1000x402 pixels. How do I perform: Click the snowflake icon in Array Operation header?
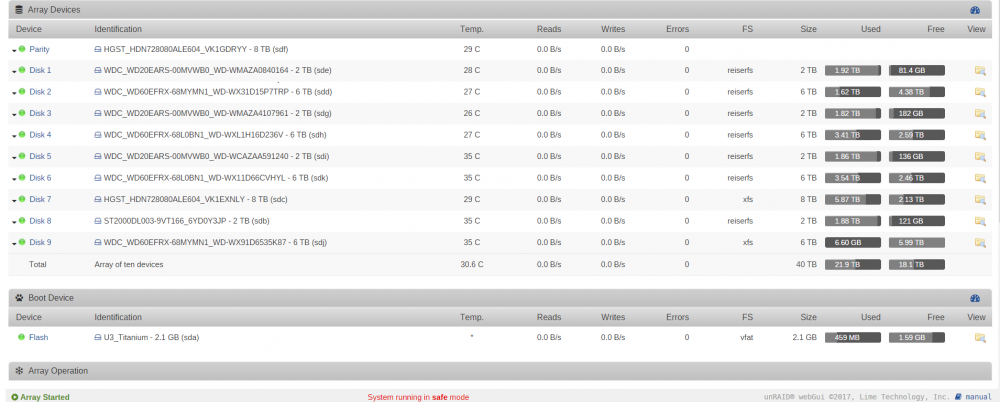(x=19, y=371)
